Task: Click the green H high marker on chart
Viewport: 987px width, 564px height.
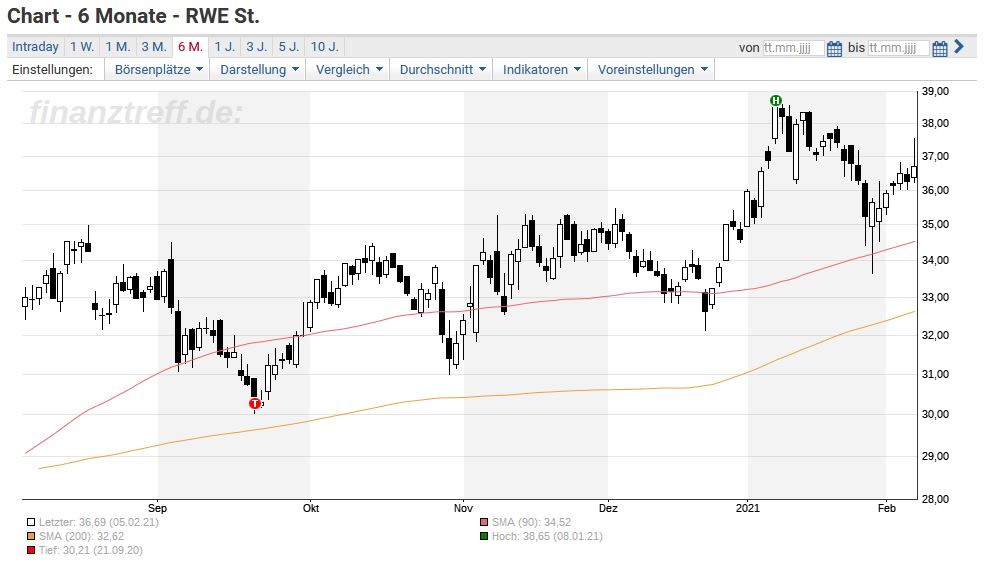Action: point(776,100)
